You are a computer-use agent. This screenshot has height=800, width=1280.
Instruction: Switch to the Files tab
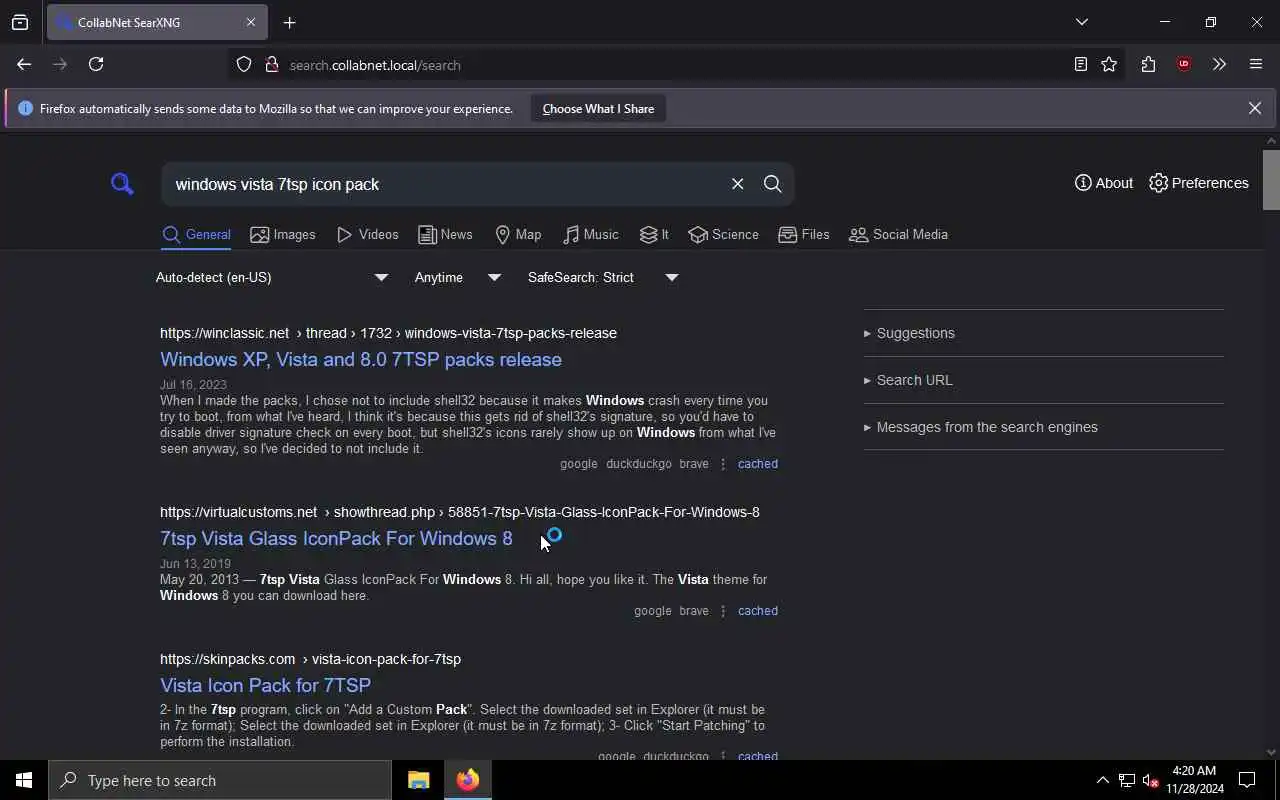pyautogui.click(x=804, y=234)
